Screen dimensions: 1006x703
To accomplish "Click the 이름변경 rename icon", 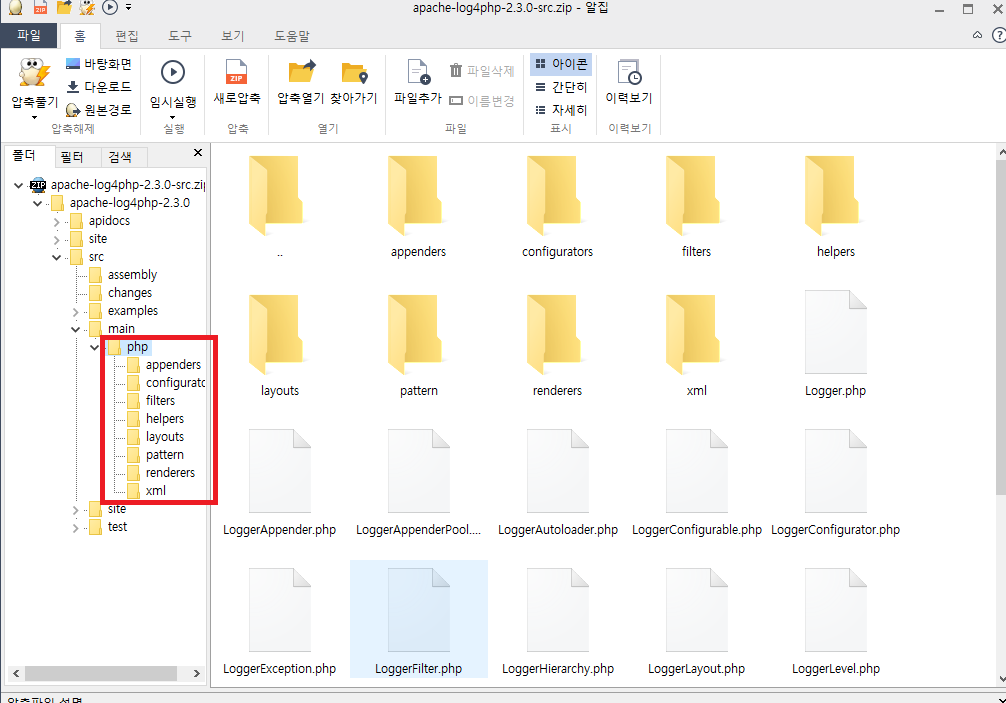I will click(456, 100).
